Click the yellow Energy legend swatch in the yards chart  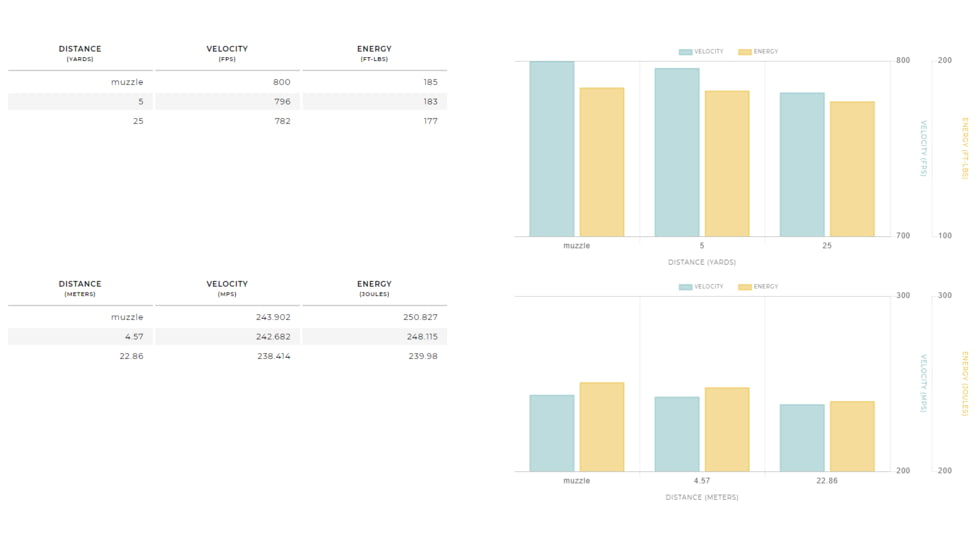(x=745, y=52)
